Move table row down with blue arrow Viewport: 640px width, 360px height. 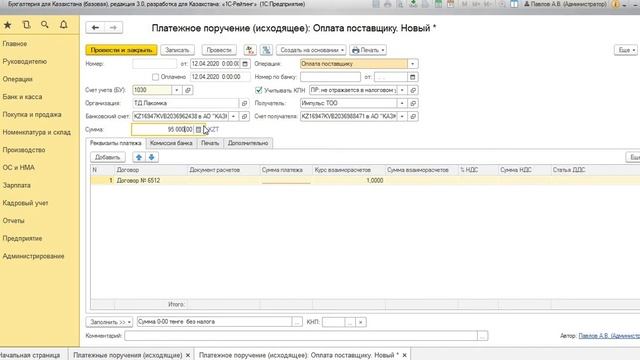coord(151,157)
